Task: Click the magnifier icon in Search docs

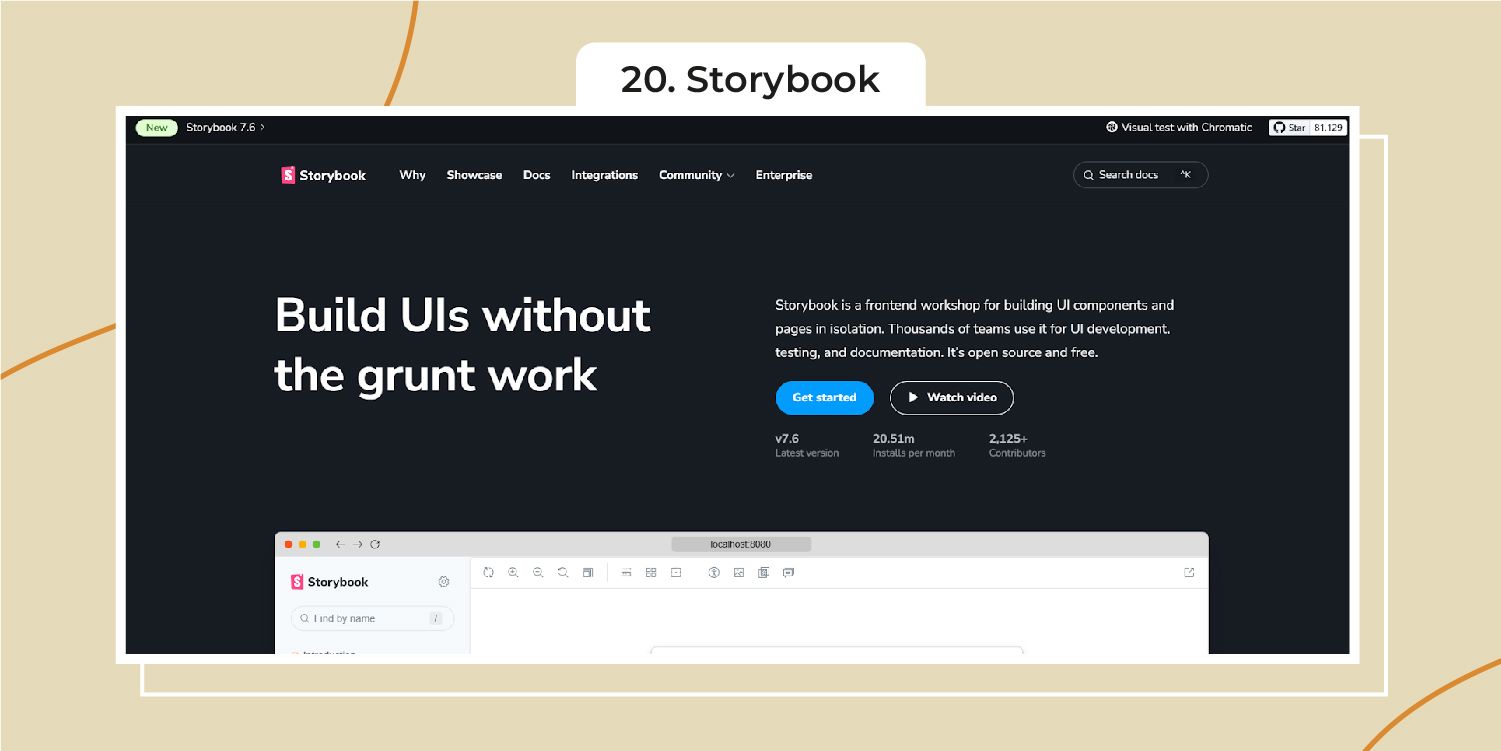Action: 1089,175
